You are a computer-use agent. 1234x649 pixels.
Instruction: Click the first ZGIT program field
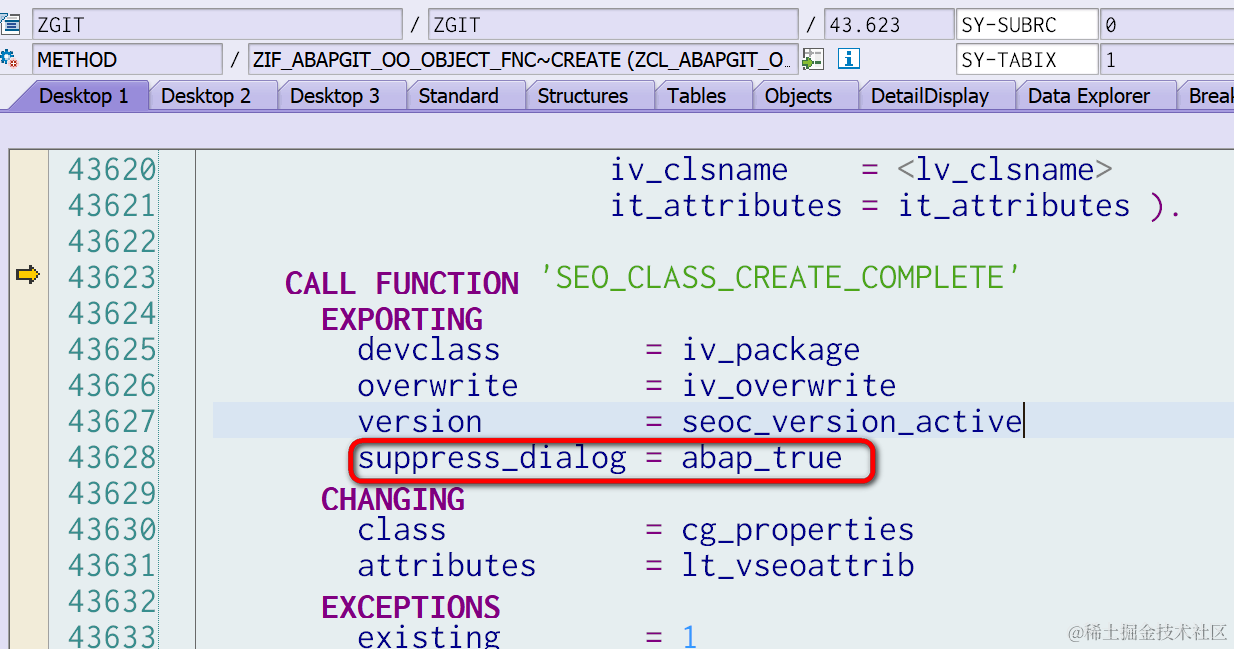217,25
